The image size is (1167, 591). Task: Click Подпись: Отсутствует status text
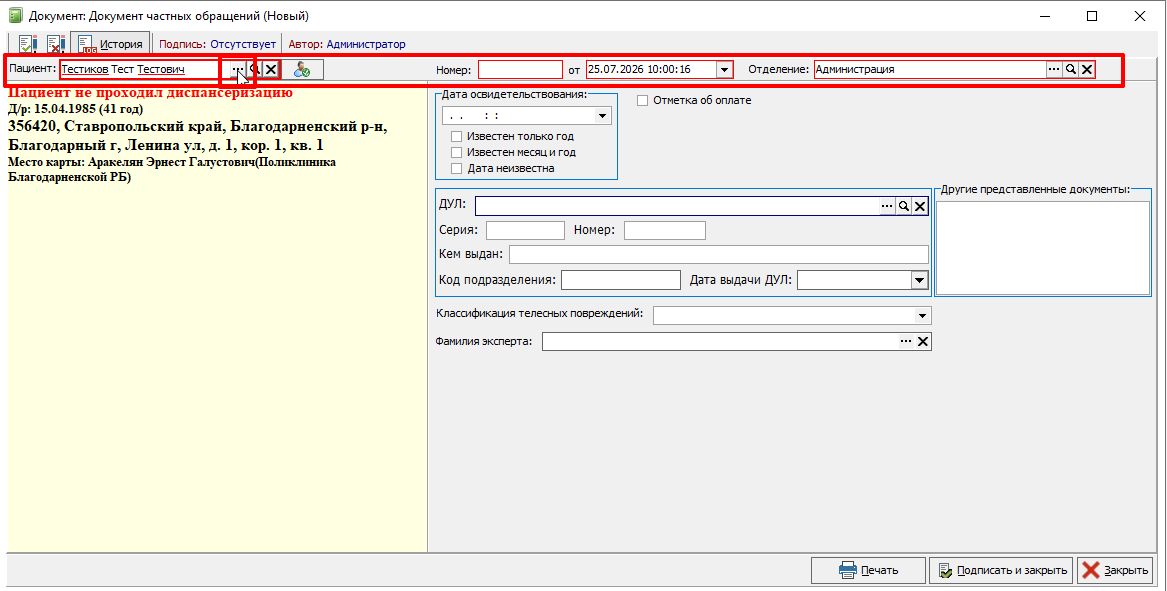(217, 44)
